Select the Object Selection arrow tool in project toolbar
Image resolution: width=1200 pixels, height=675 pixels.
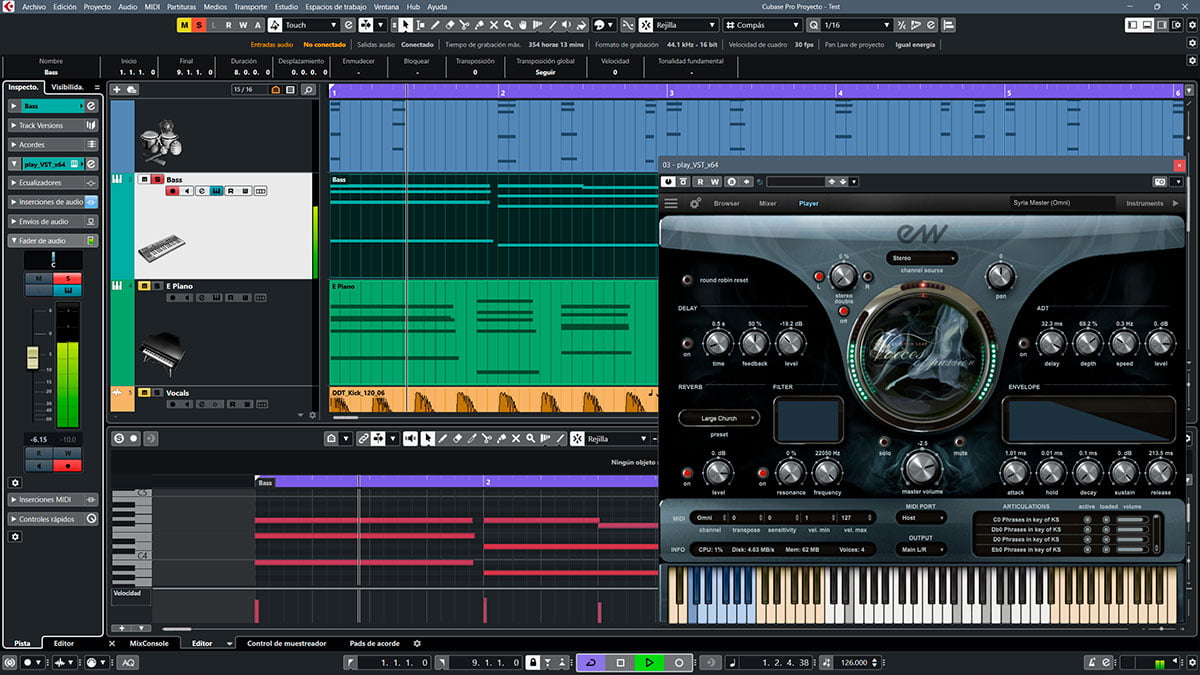point(405,24)
